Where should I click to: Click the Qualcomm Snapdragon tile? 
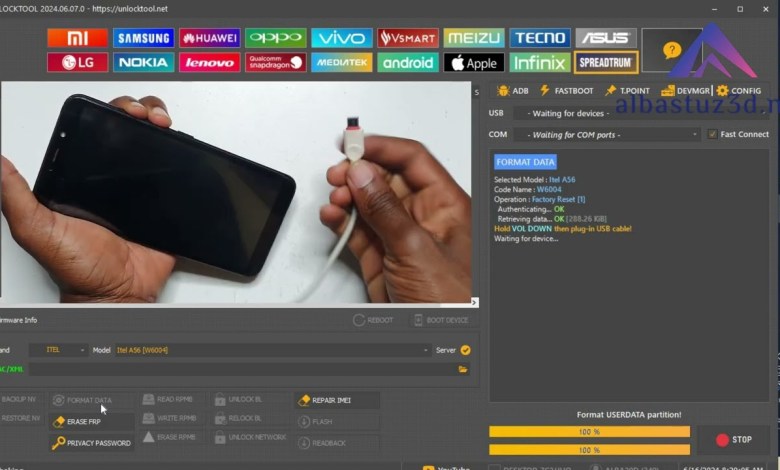[275, 63]
